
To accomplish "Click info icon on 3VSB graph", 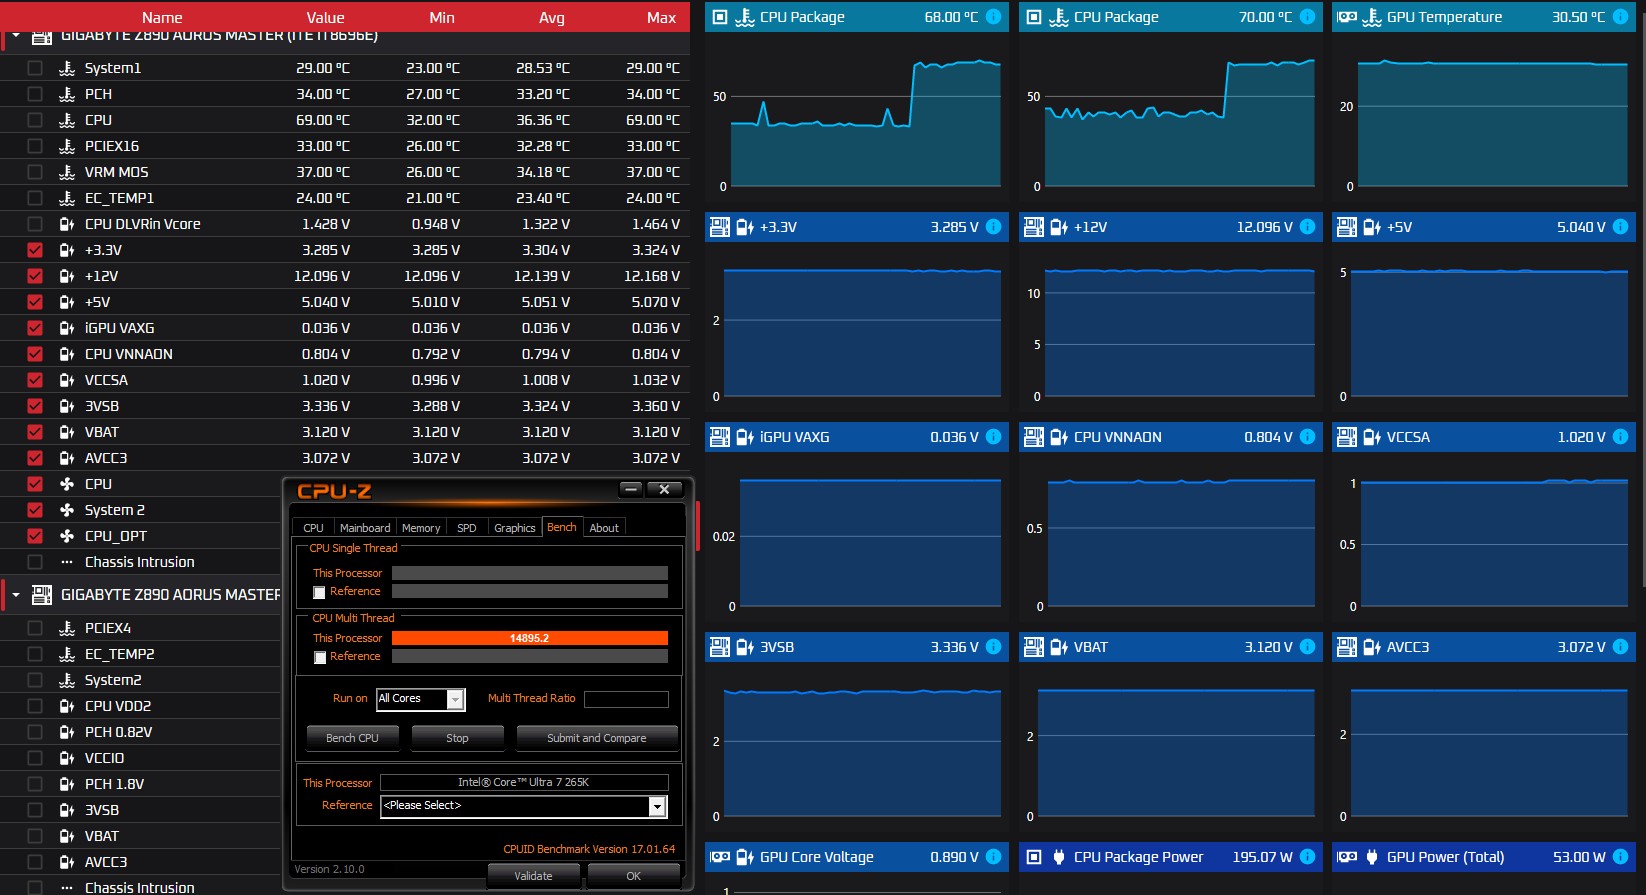I will 993,647.
